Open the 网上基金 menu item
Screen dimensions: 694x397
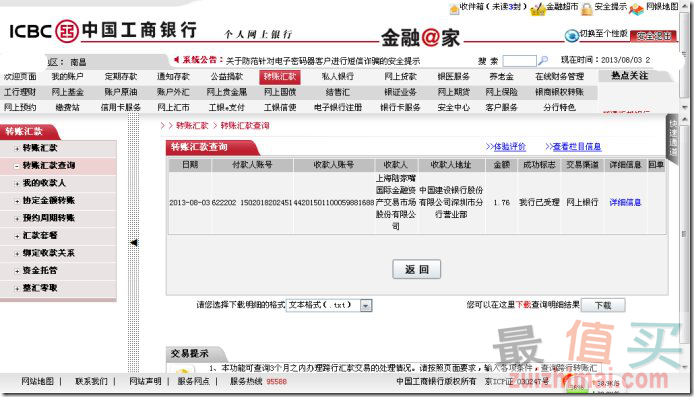coord(67,92)
